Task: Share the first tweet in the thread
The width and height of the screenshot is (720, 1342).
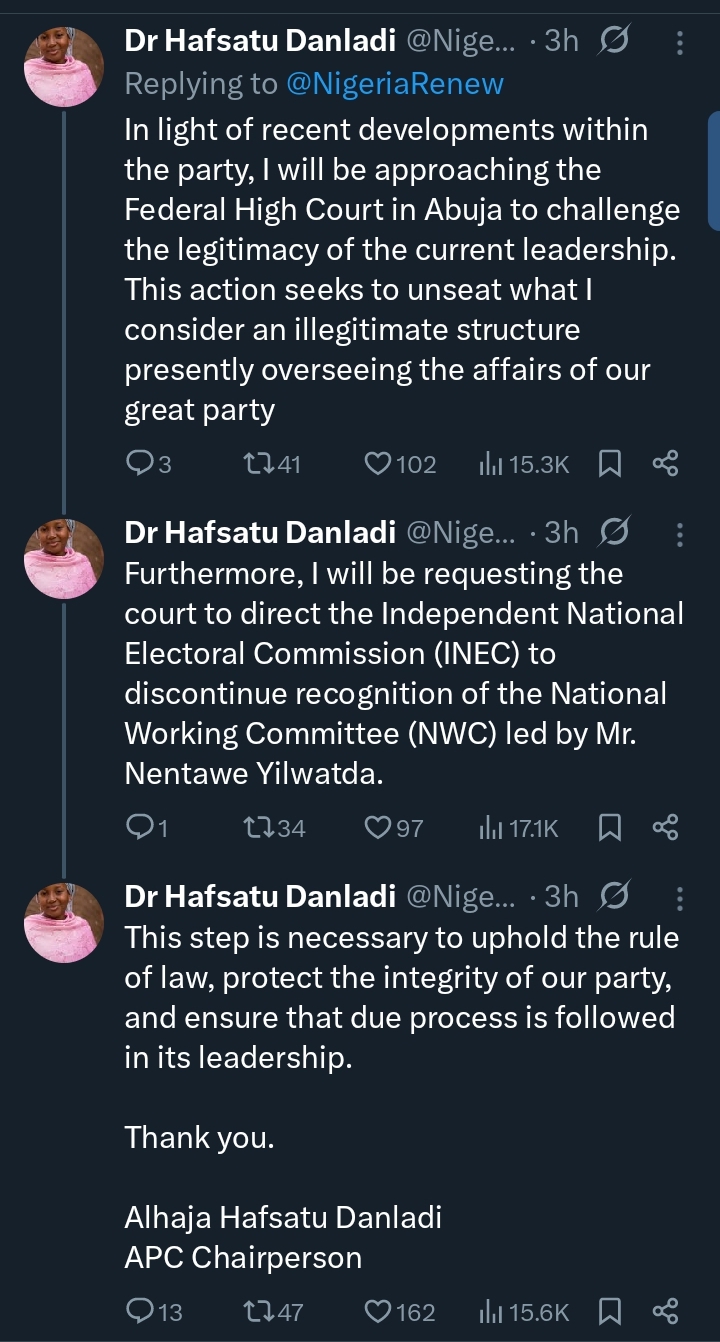Action: pyautogui.click(x=665, y=464)
